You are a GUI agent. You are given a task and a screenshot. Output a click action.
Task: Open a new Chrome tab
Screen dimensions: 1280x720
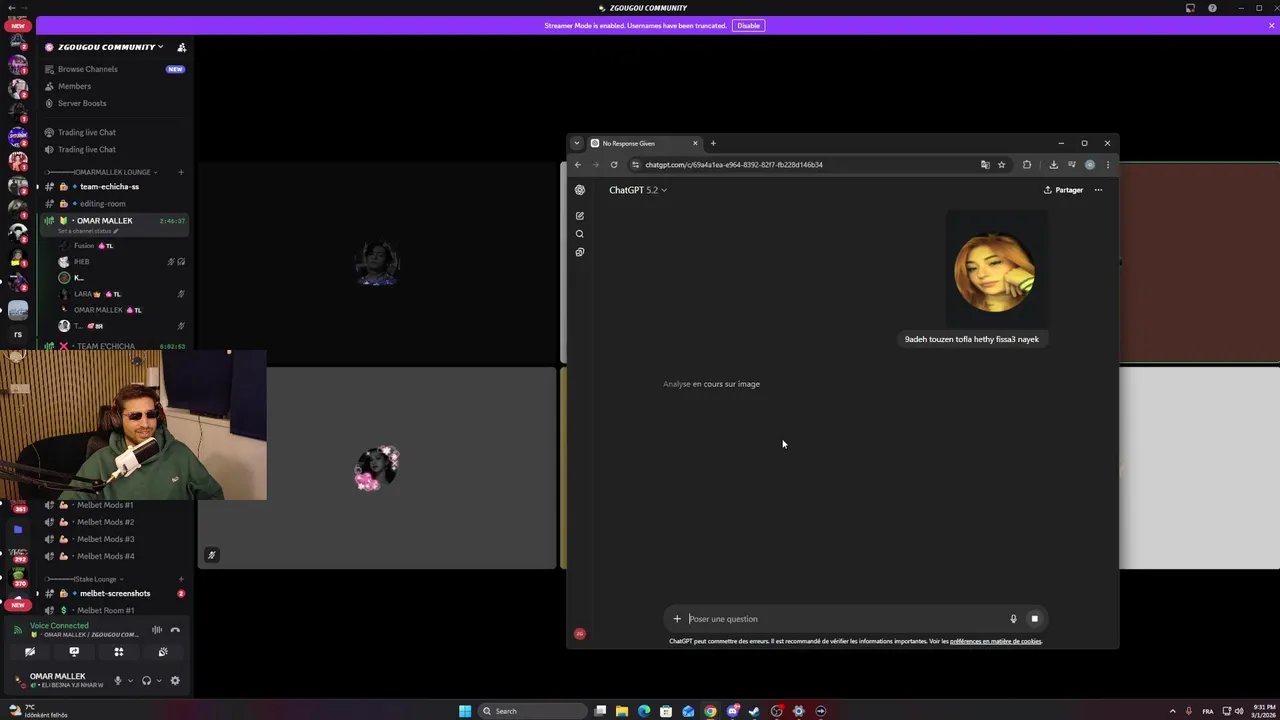pos(713,143)
